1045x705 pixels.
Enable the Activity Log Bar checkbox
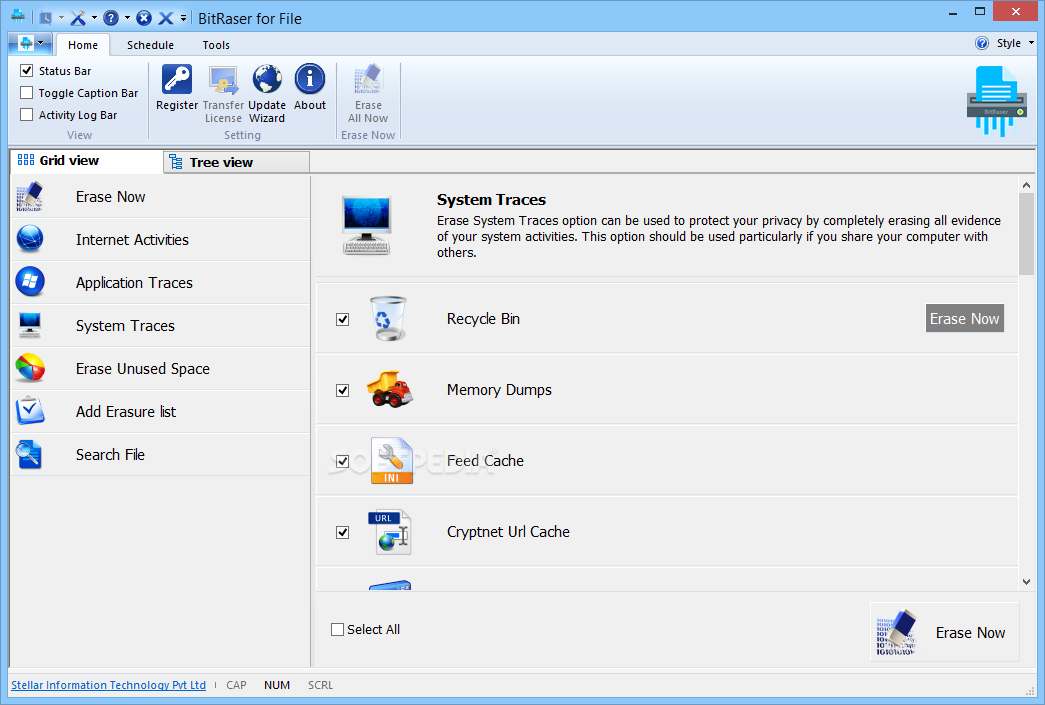tap(27, 115)
